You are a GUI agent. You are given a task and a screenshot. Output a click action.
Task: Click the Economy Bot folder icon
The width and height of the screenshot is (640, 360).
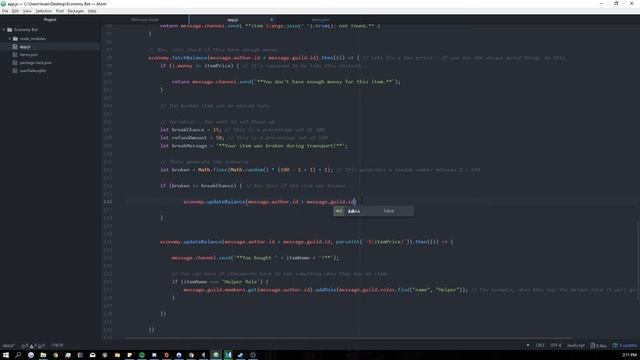click(x=10, y=30)
